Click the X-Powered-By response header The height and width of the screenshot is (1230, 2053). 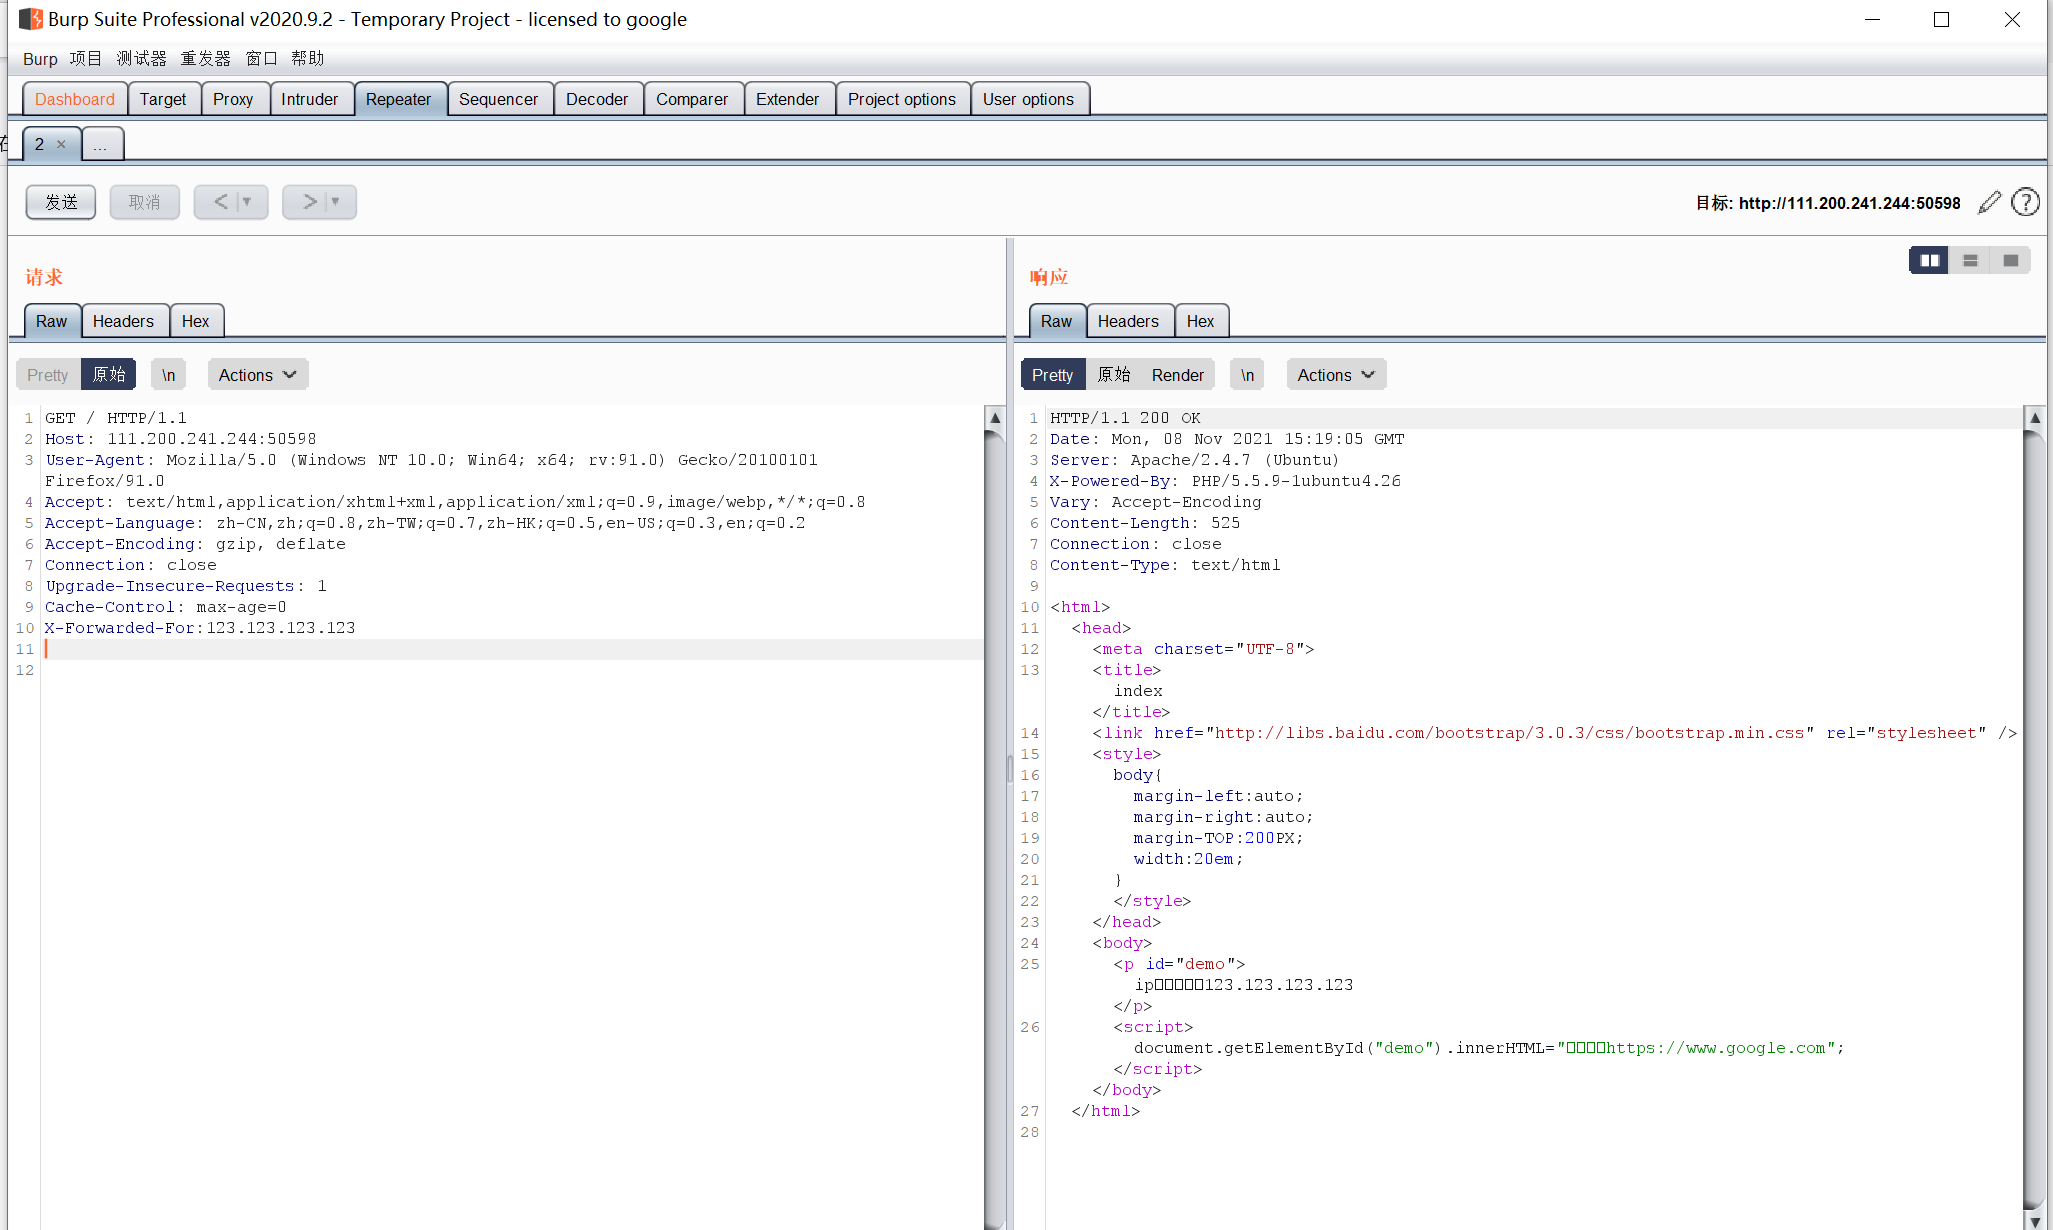click(1225, 481)
